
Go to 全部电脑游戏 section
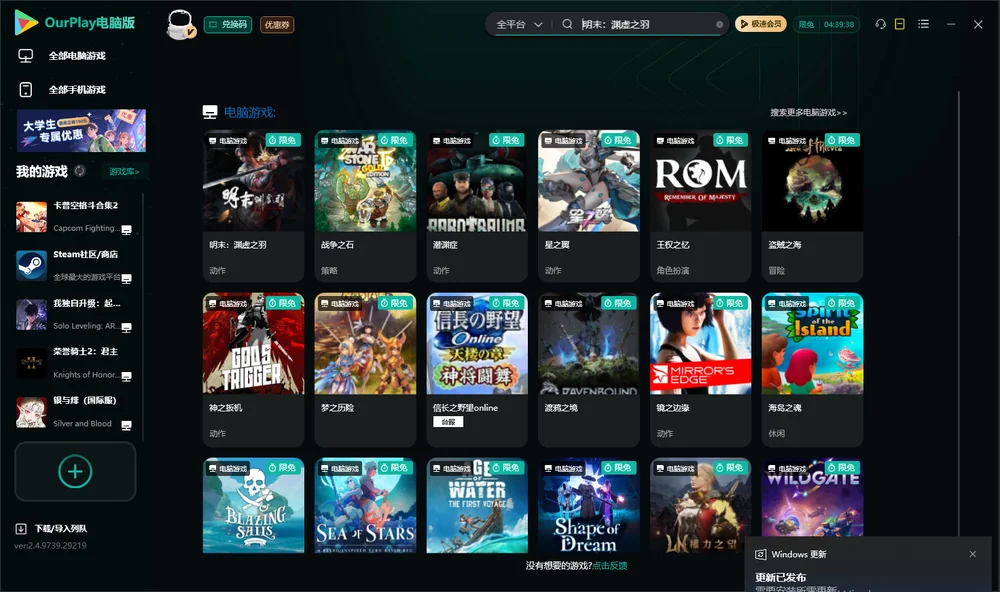(62, 56)
